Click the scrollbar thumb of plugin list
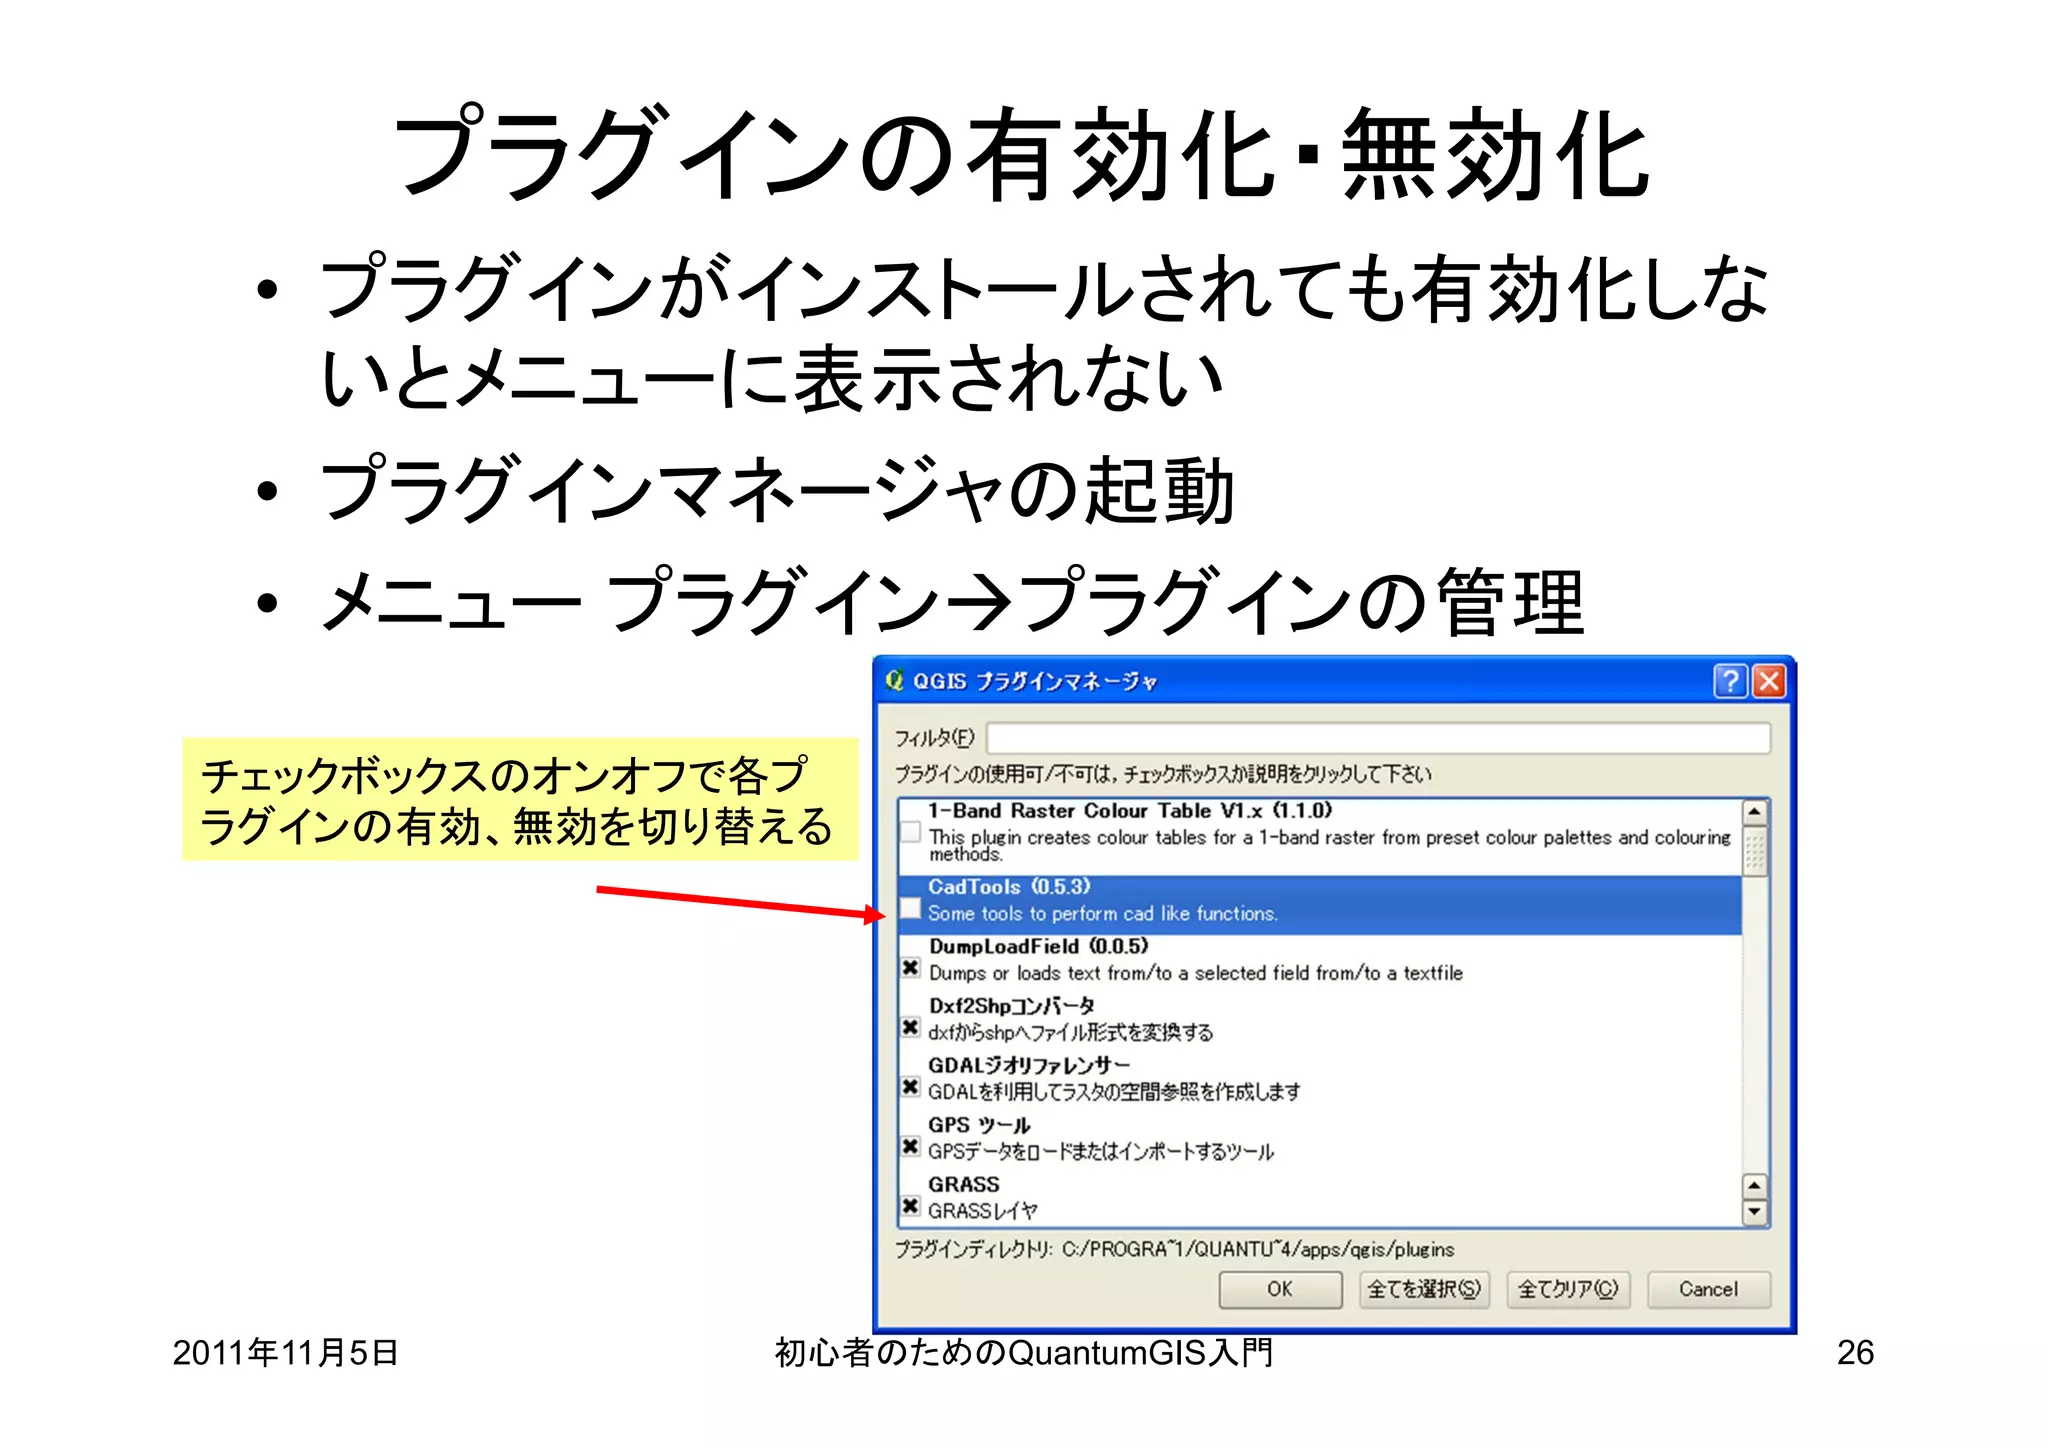2048x1448 pixels. pos(1755,851)
